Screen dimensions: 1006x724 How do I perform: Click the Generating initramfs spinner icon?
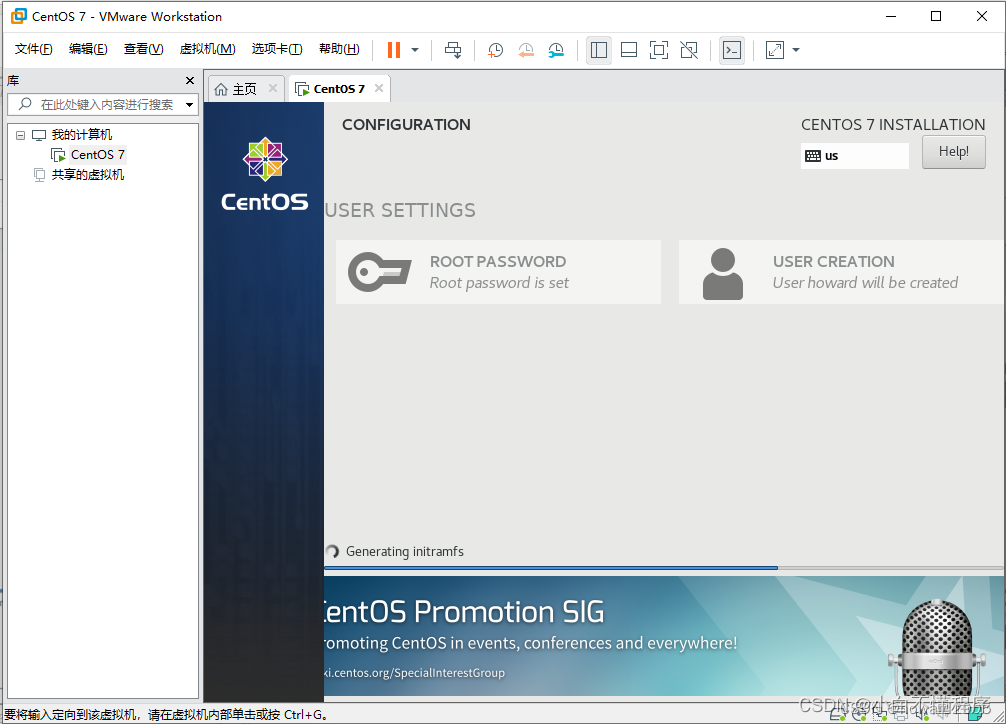332,551
